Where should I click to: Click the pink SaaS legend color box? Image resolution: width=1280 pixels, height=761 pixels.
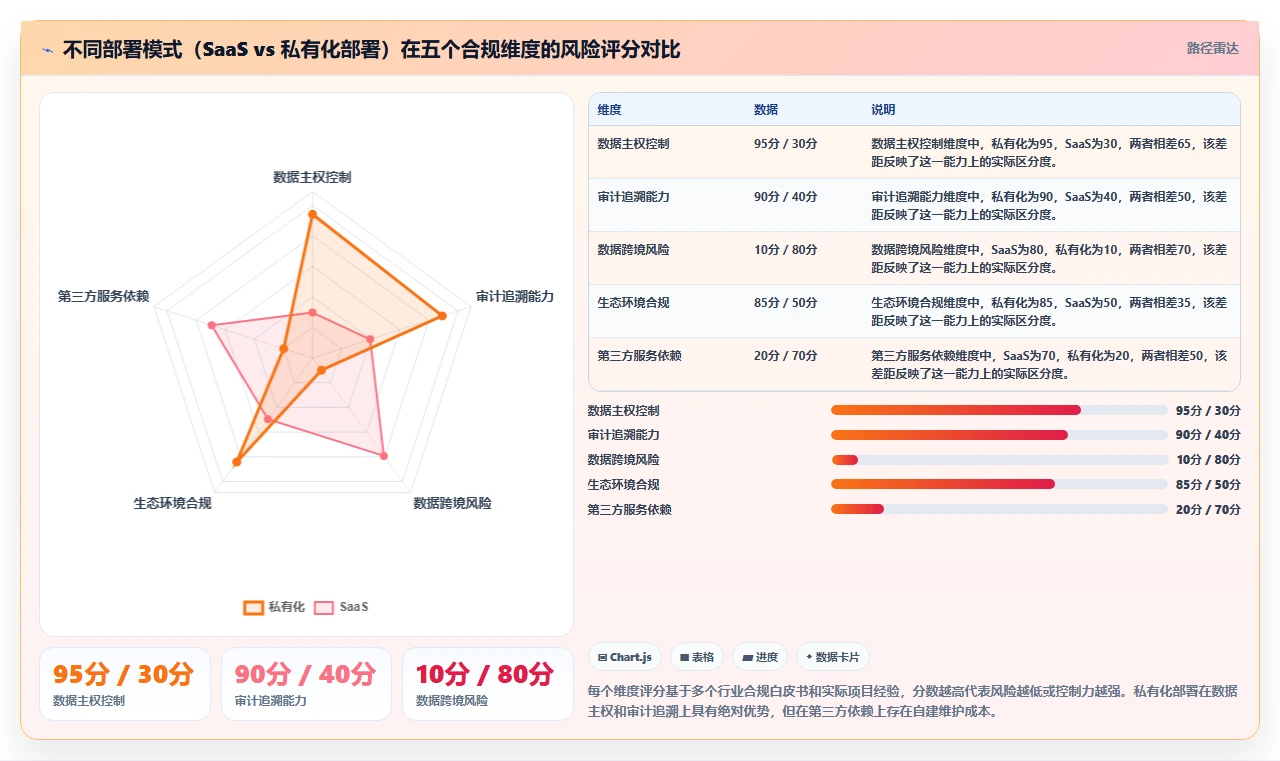(324, 607)
